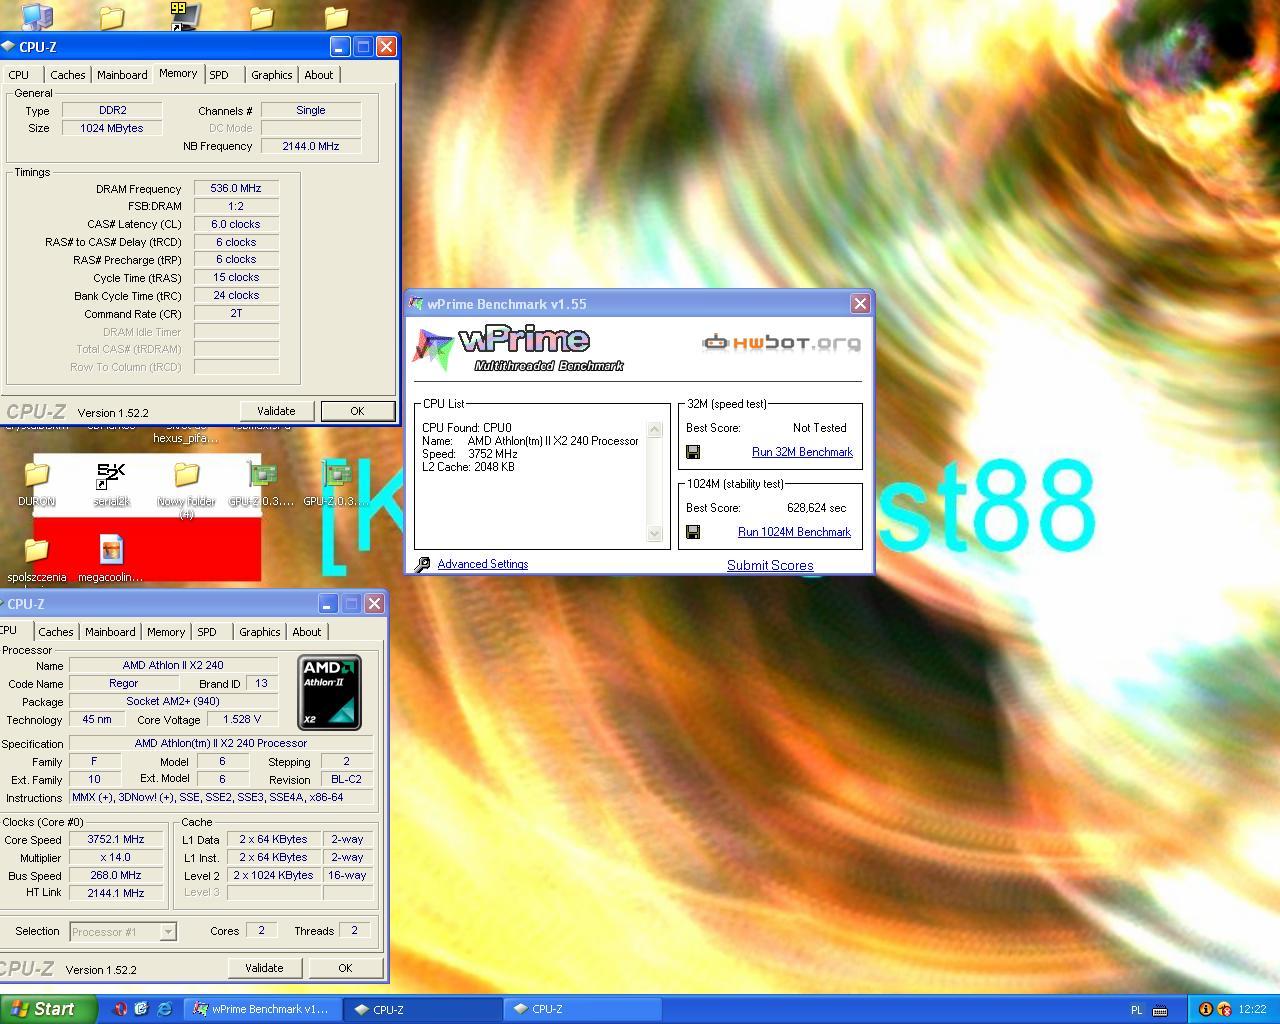Click the floppy save icon for 32M score
The image size is (1280, 1024).
(x=693, y=452)
